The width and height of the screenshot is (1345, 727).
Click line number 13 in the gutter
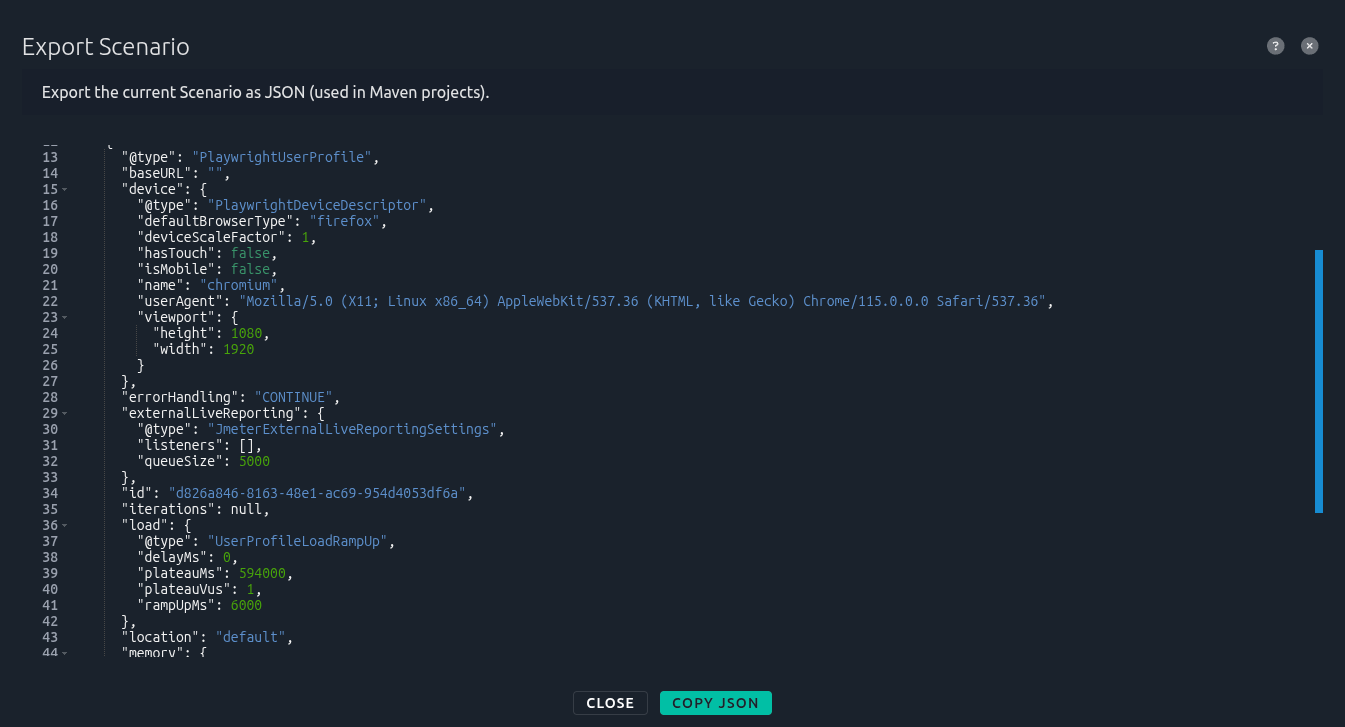(x=49, y=157)
